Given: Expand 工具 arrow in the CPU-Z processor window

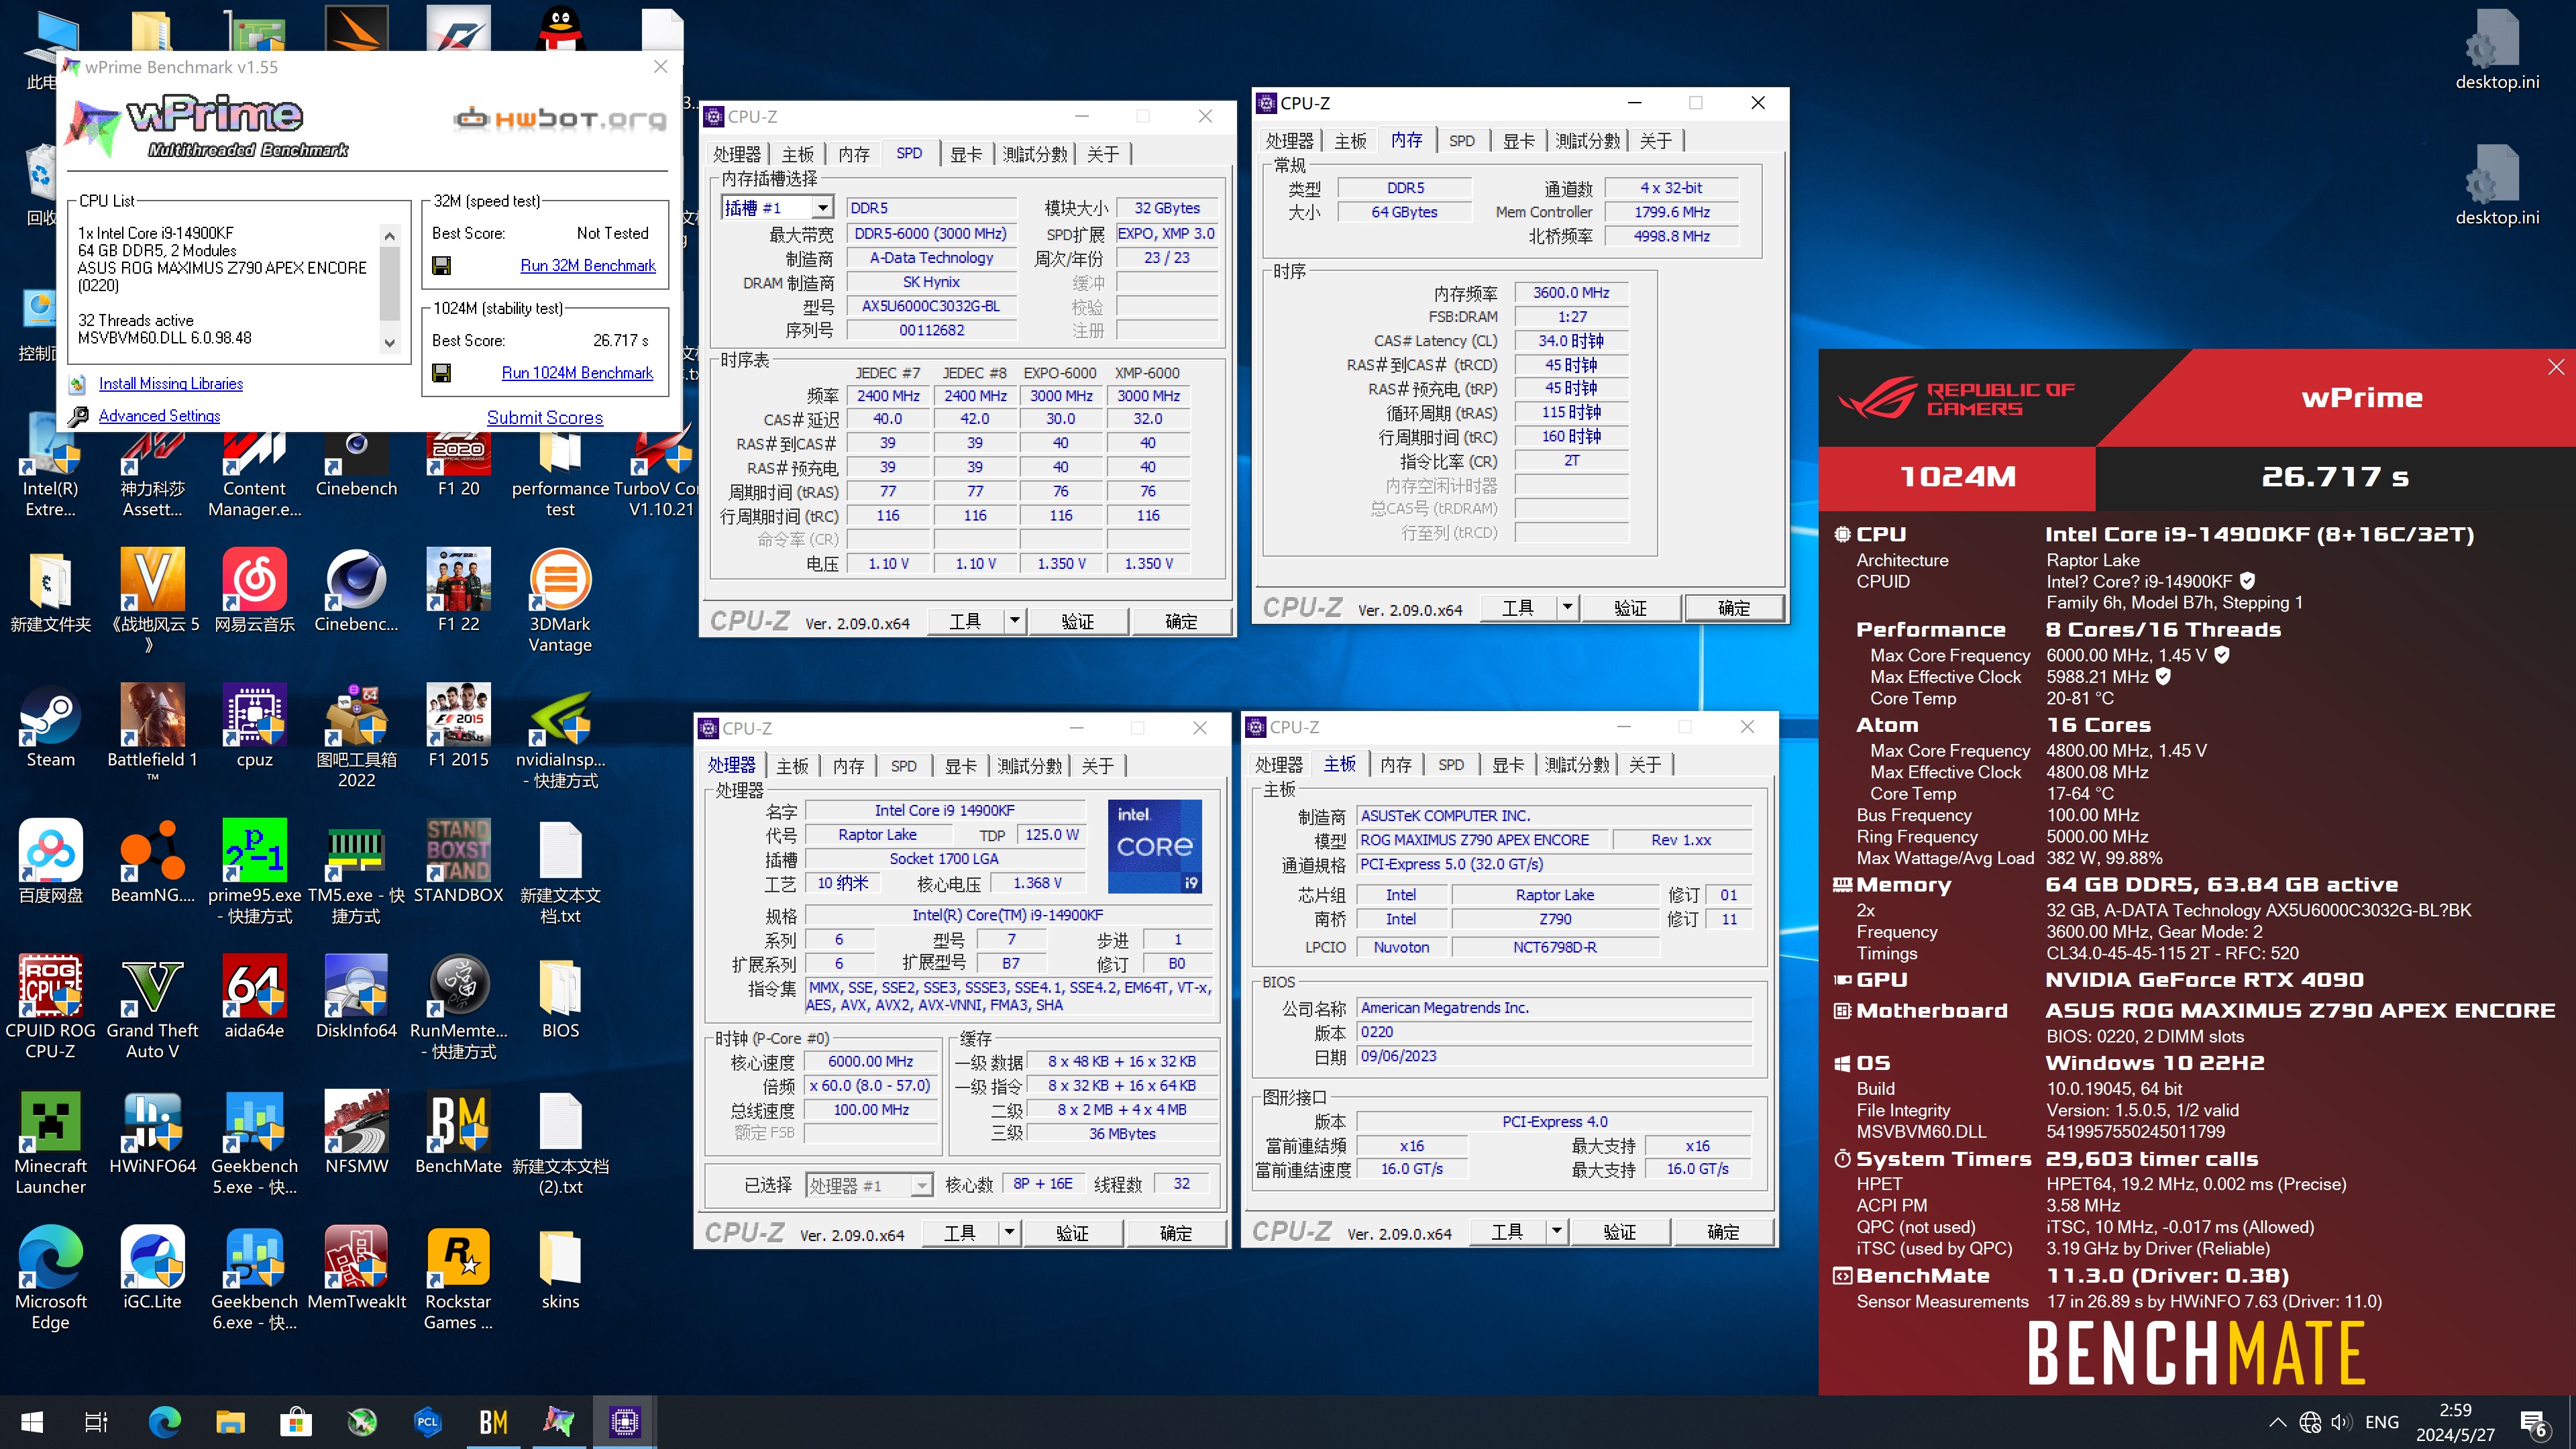Looking at the screenshot, I should pyautogui.click(x=1009, y=1233).
